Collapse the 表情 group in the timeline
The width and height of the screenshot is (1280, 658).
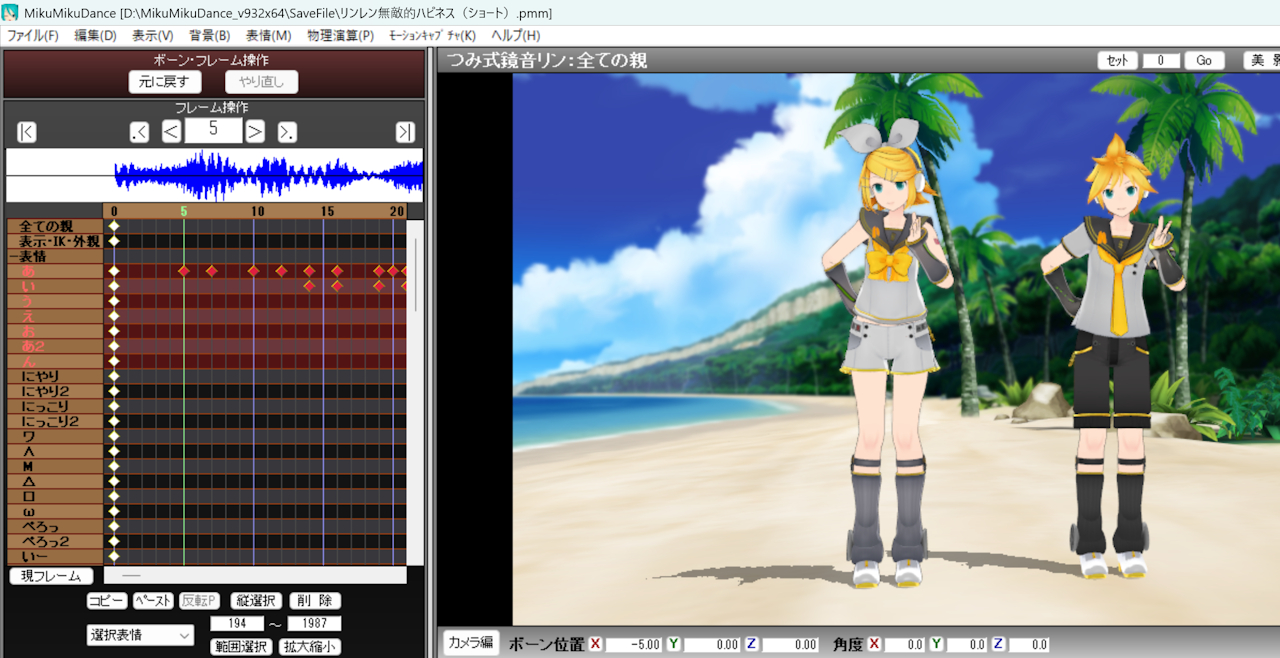[12, 256]
